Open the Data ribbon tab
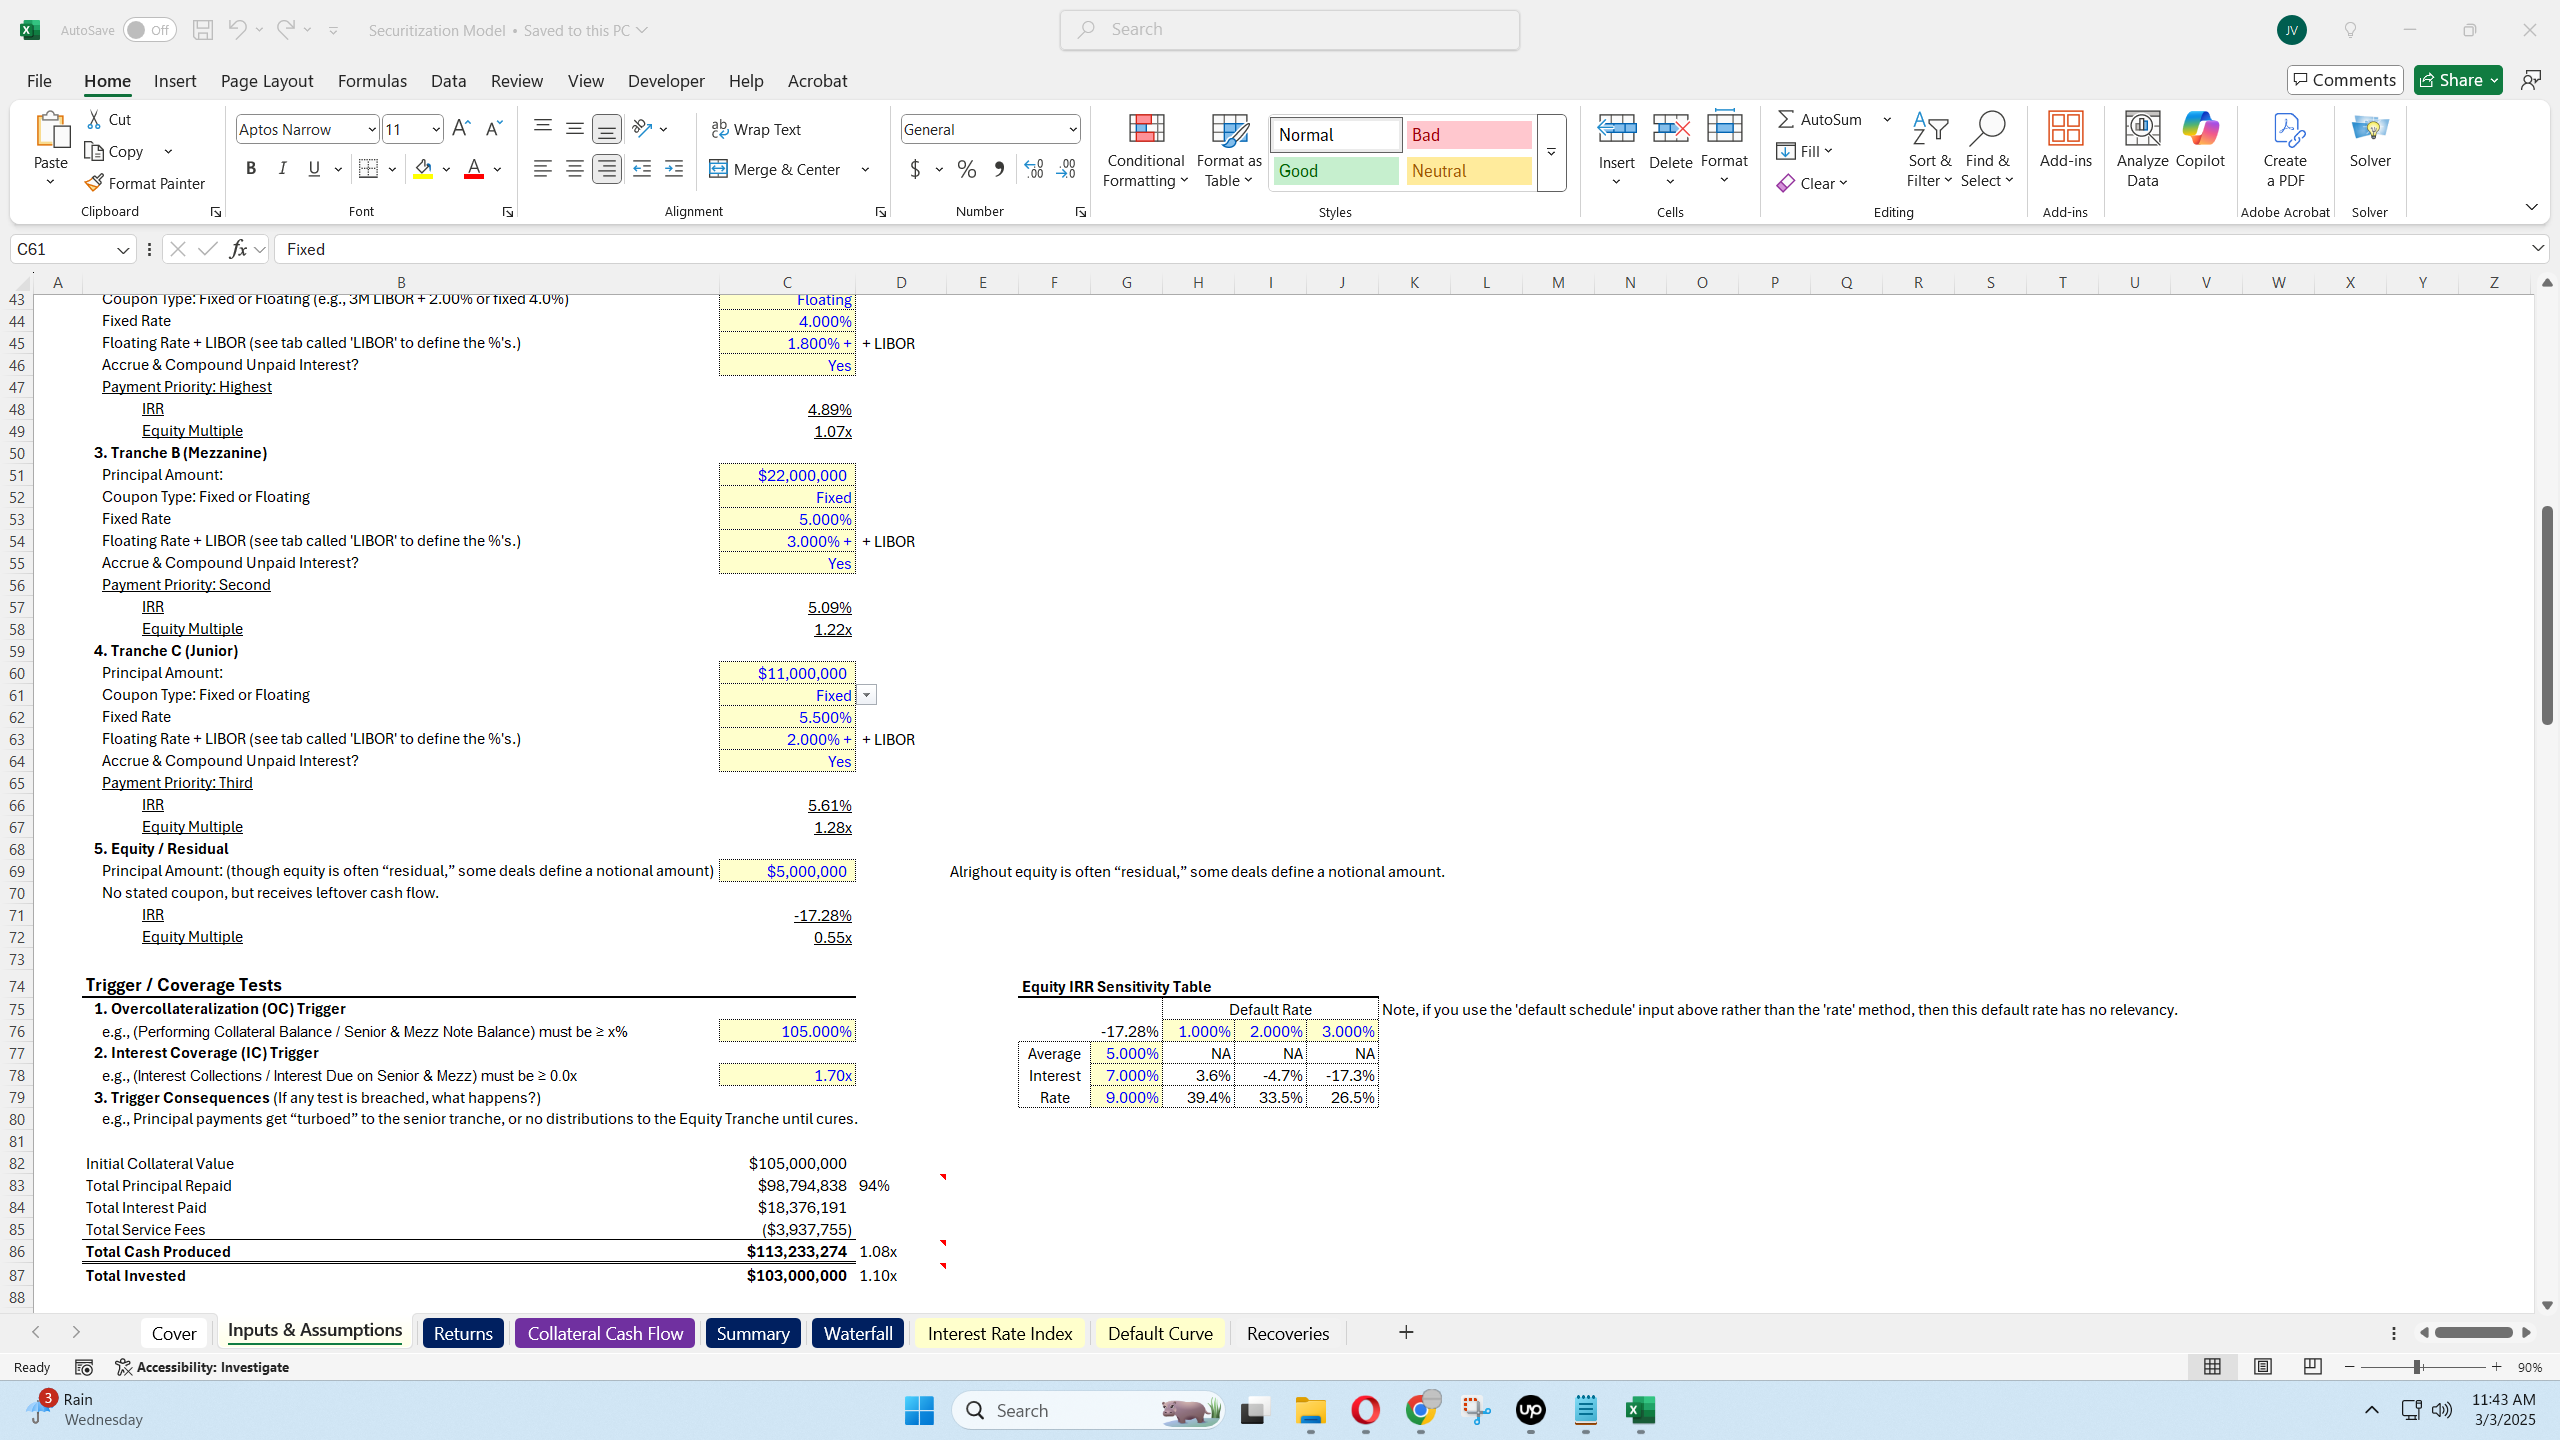2560x1440 pixels. point(448,81)
